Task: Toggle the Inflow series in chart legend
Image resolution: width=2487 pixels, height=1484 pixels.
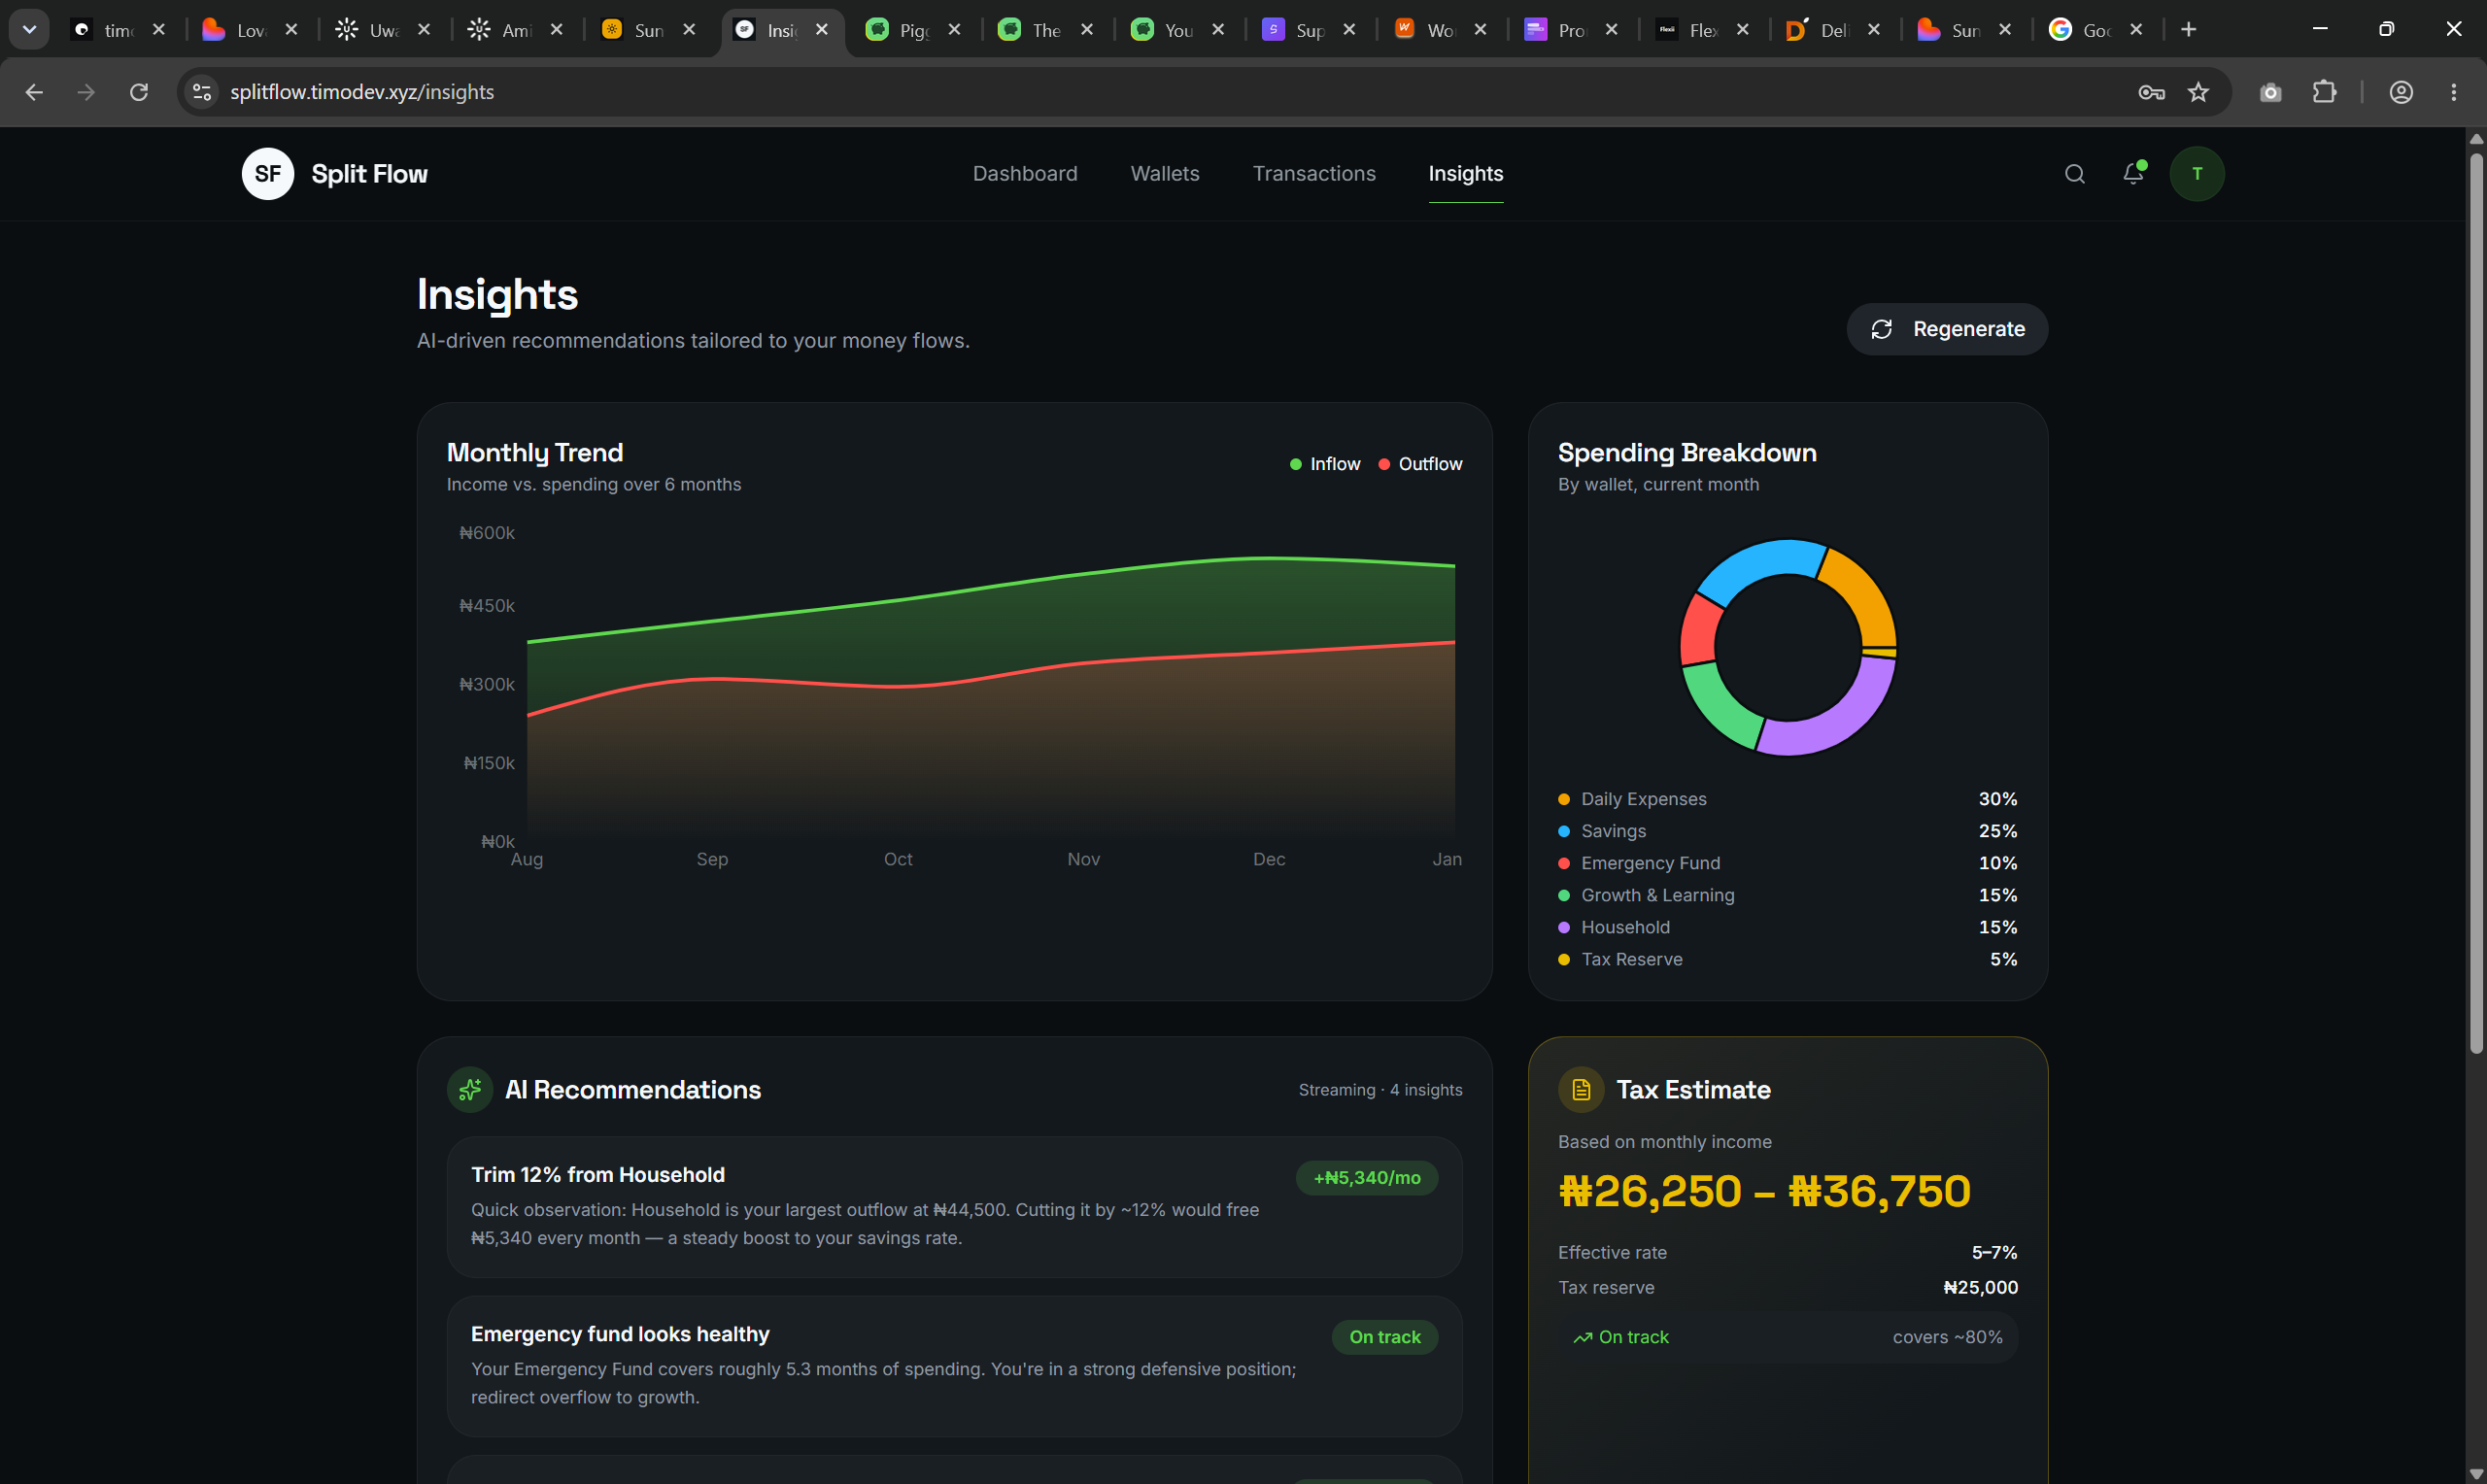Action: coord(1324,464)
